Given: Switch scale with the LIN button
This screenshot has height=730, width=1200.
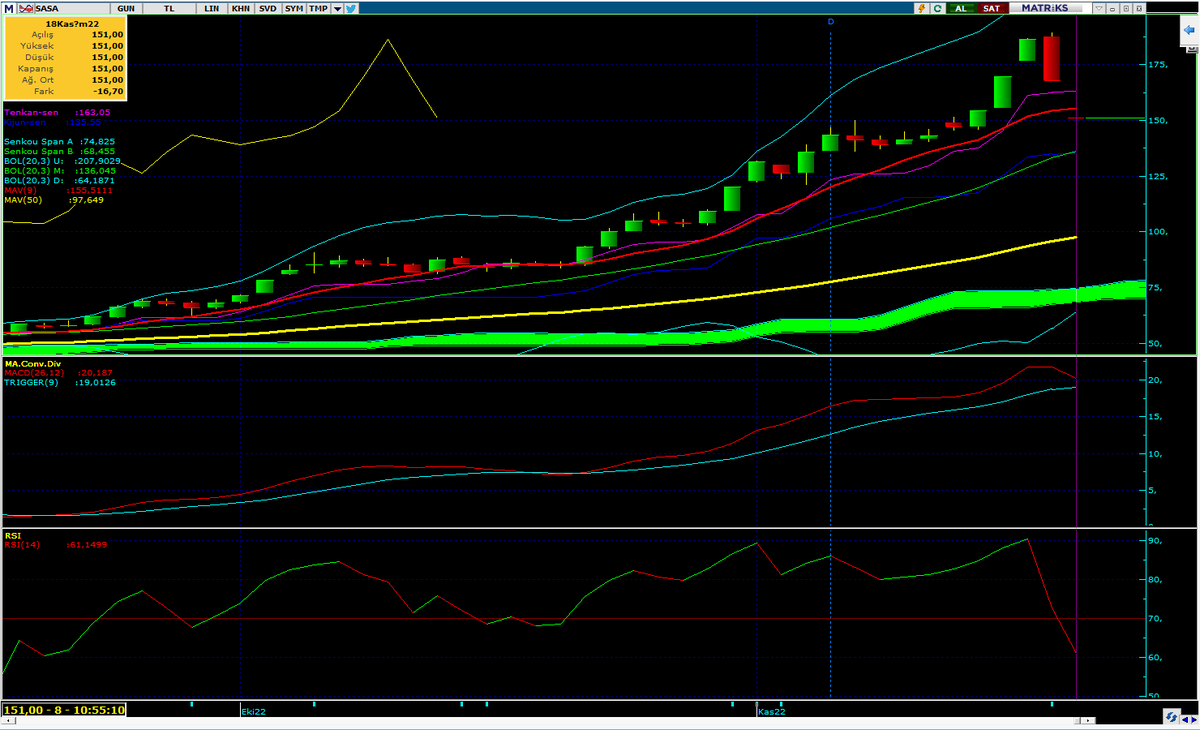Looking at the screenshot, I should click(x=211, y=8).
